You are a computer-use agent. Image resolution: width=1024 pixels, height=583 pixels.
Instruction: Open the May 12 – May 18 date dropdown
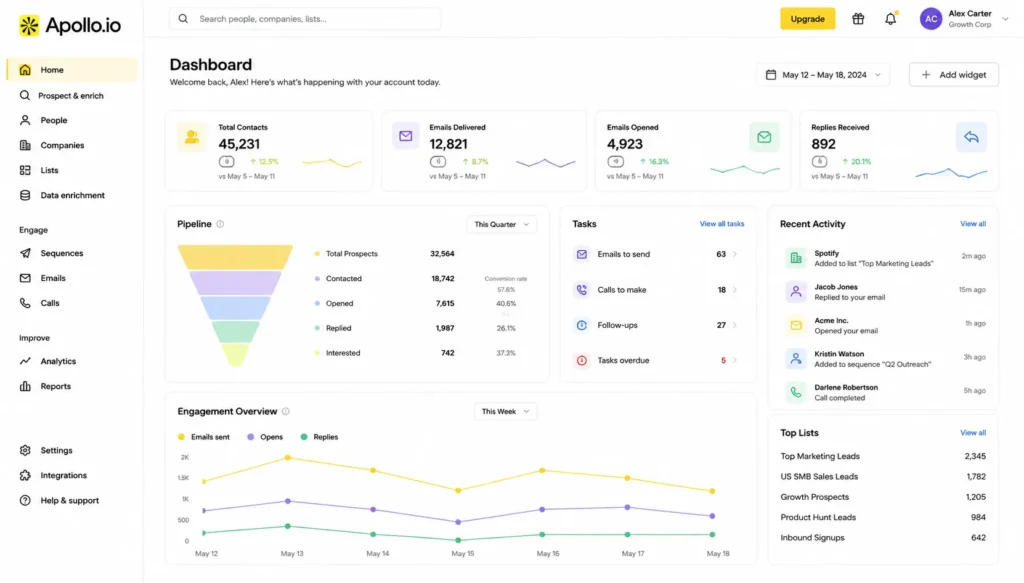[823, 75]
